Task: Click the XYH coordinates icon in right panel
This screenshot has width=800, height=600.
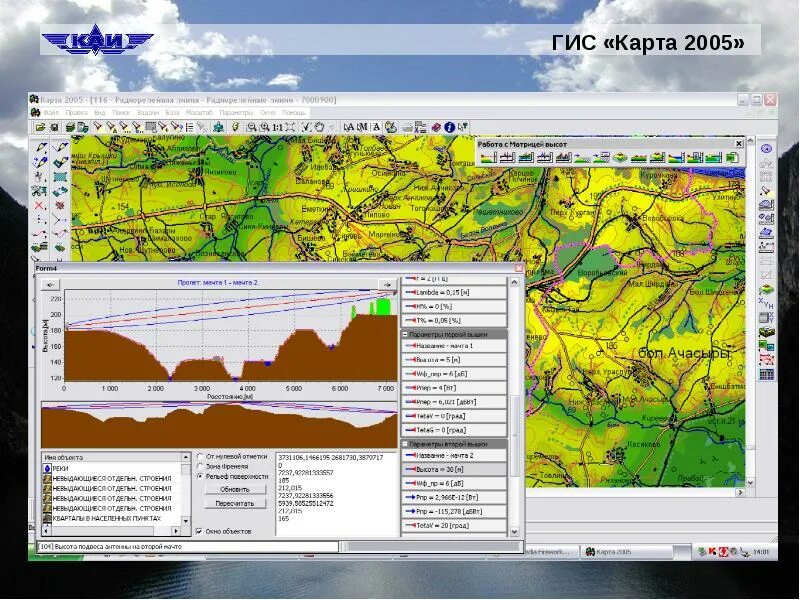Action: click(x=766, y=304)
